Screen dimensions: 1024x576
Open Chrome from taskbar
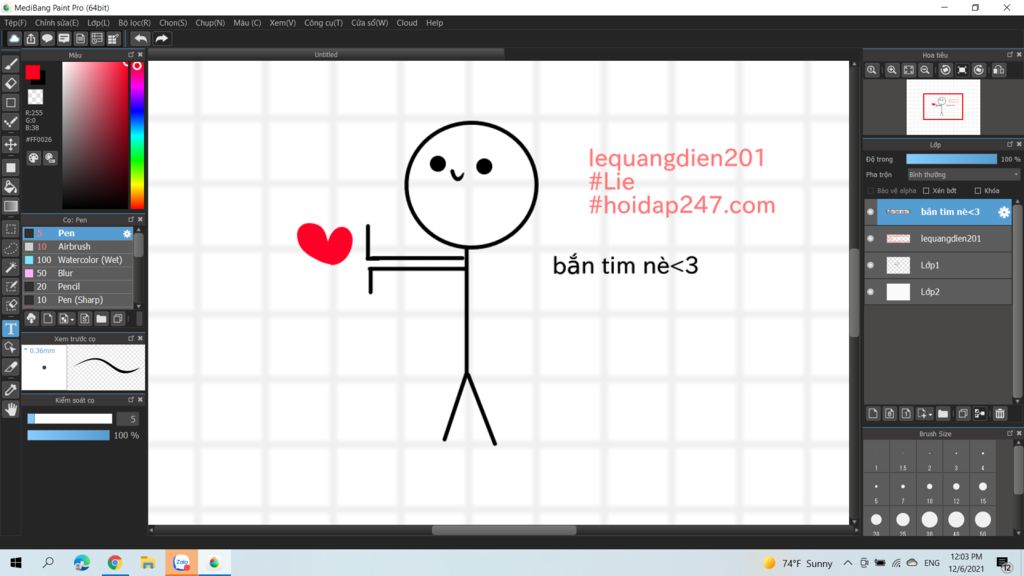click(x=115, y=563)
